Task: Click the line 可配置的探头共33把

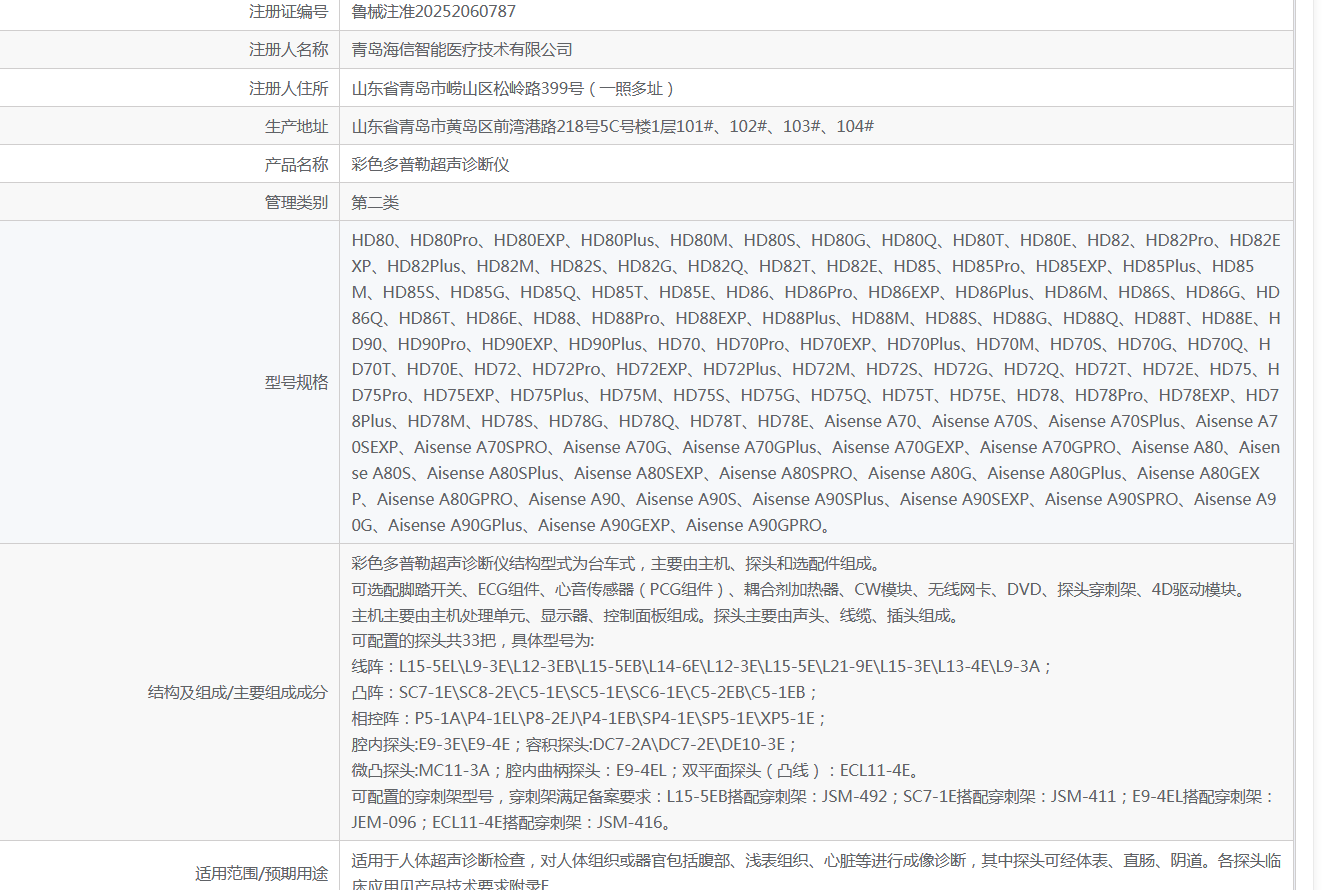Action: [473, 640]
